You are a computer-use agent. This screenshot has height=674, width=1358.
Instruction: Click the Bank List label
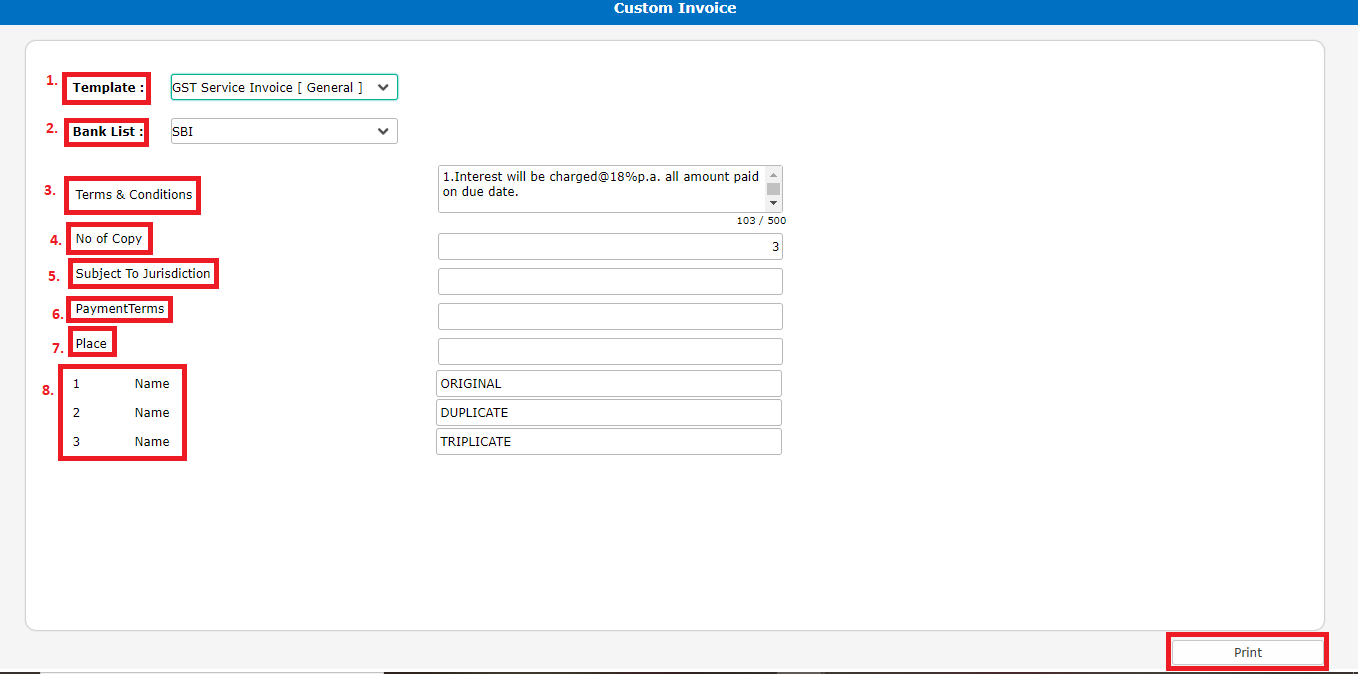(x=106, y=131)
